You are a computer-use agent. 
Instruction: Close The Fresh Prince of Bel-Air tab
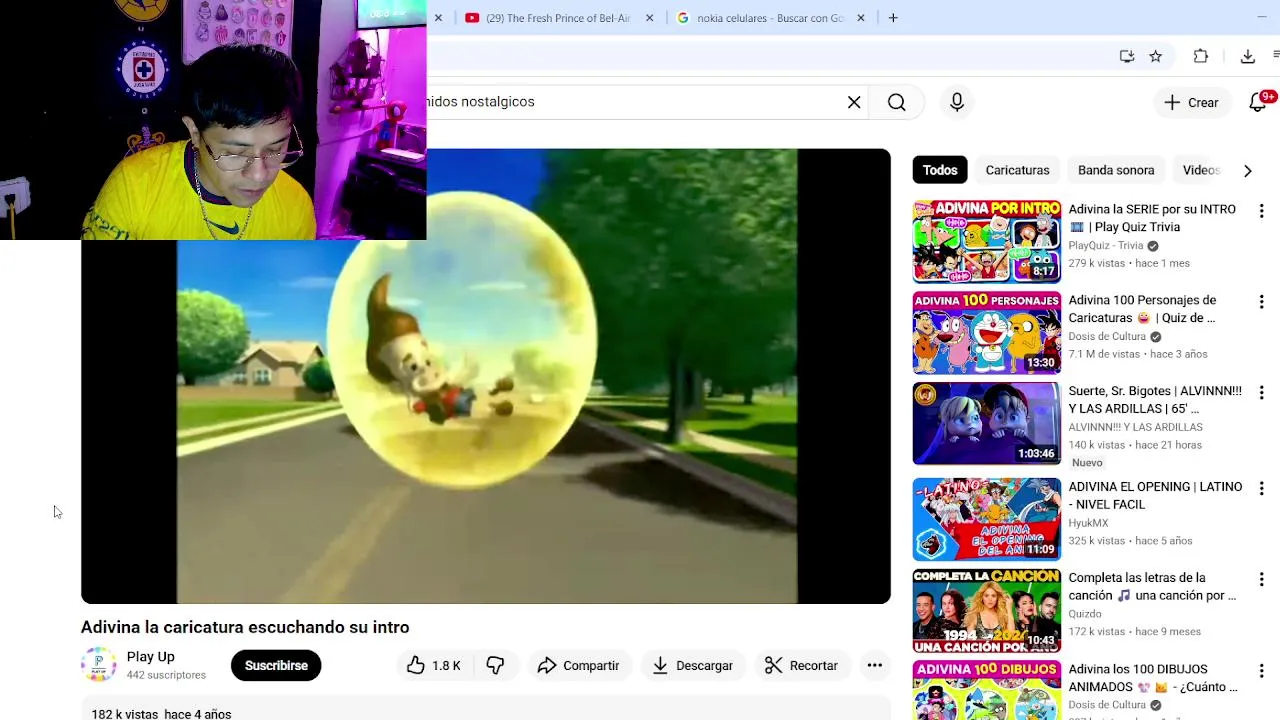click(650, 18)
